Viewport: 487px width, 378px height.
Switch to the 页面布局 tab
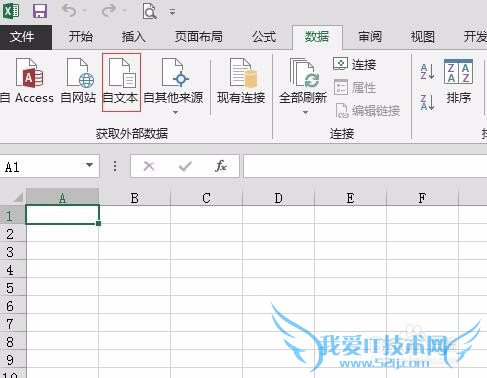pos(199,37)
